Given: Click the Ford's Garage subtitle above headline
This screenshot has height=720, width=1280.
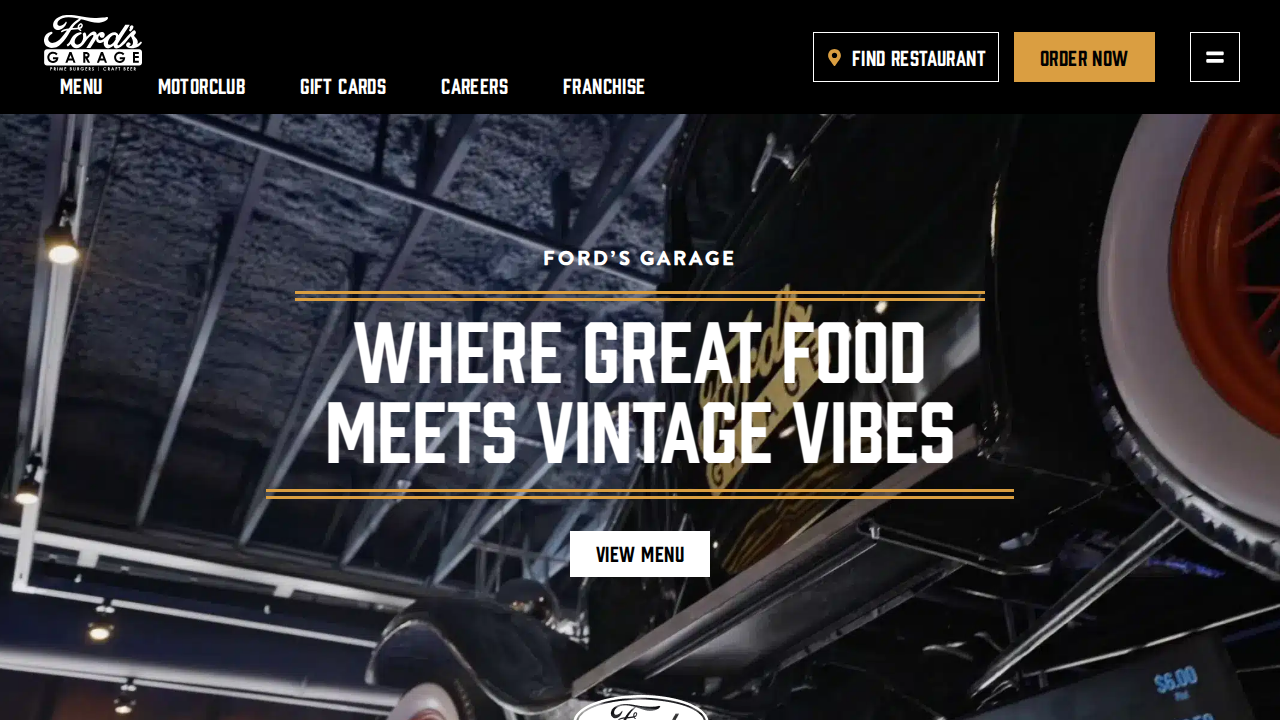Looking at the screenshot, I should (x=639, y=258).
